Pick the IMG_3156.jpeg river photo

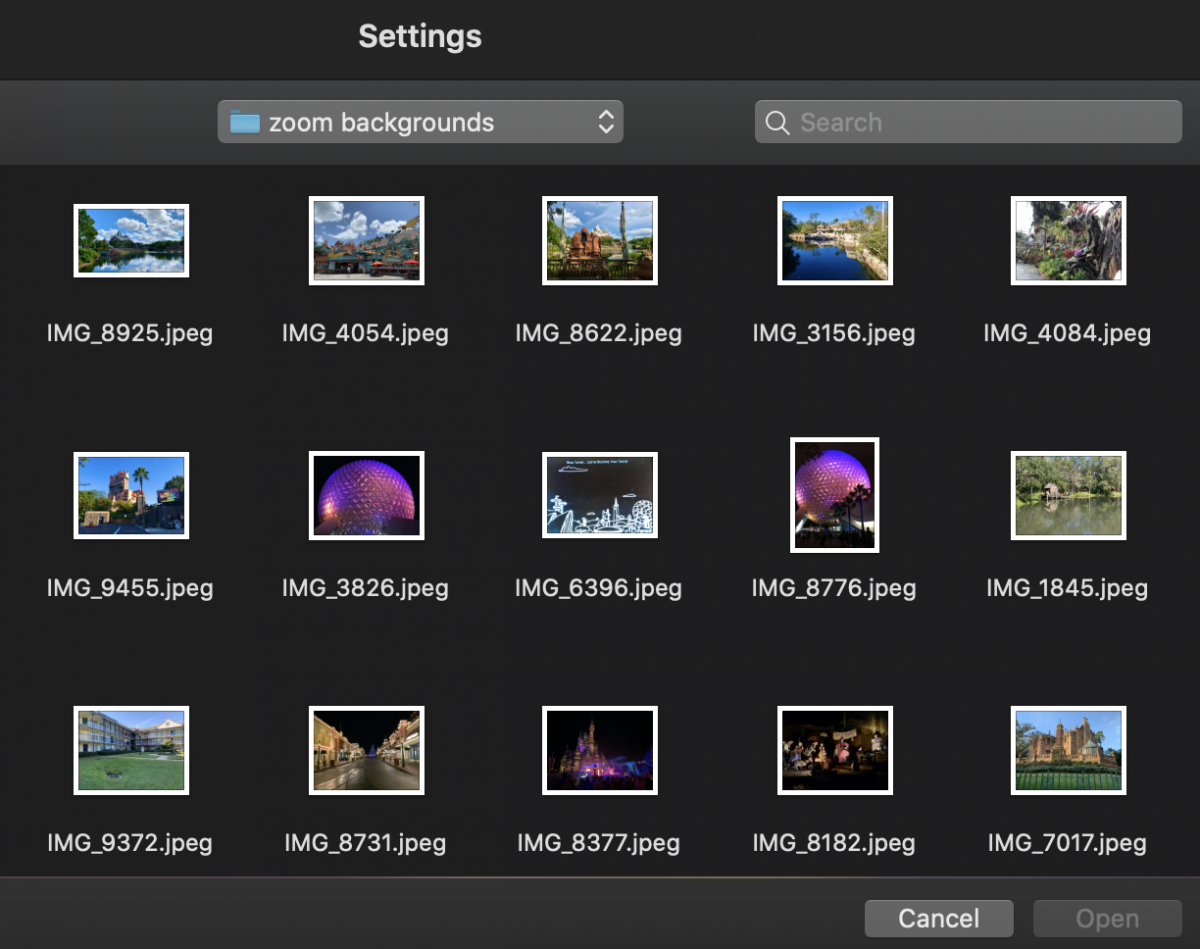pyautogui.click(x=834, y=240)
